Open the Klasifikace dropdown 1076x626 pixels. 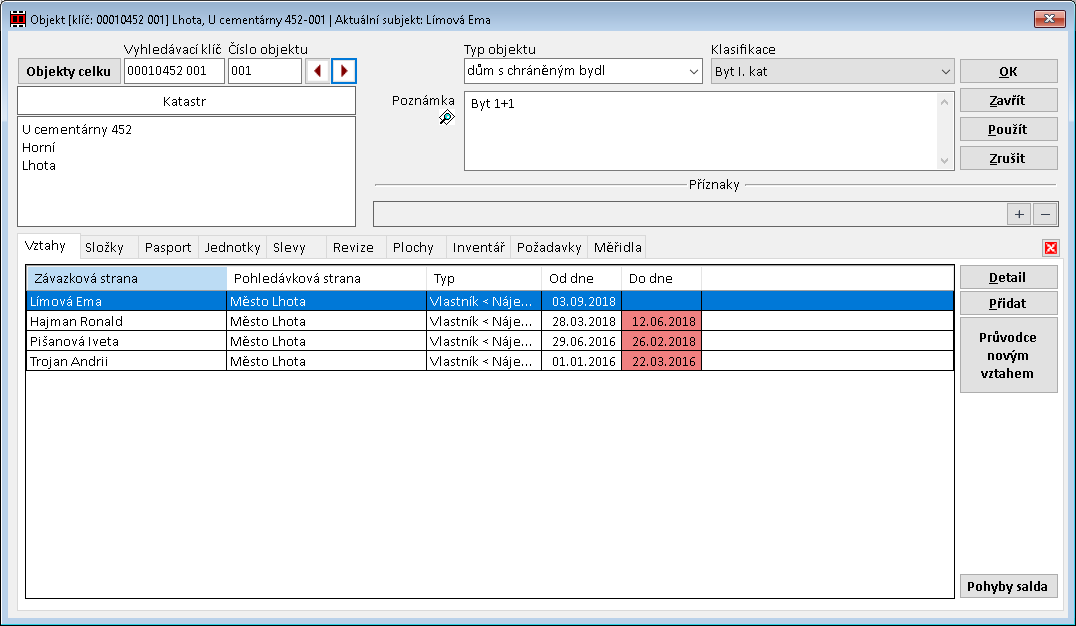(x=945, y=71)
